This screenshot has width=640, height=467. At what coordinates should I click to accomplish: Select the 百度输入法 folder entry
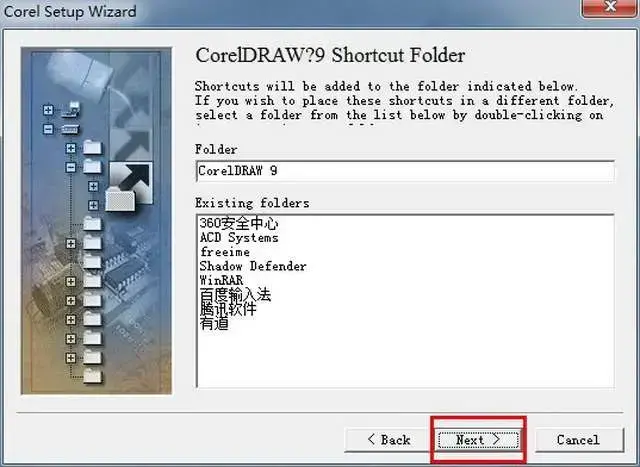(x=235, y=295)
